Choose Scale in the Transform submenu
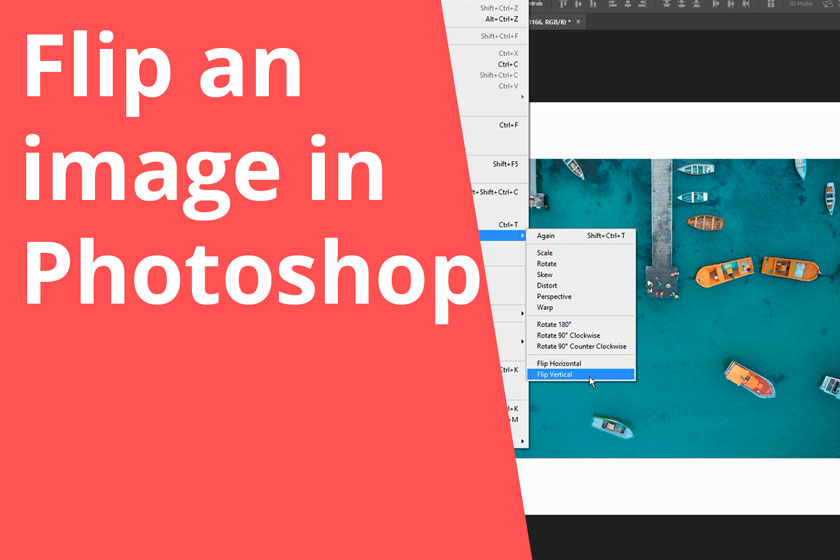Viewport: 840px width, 560px height. click(581, 252)
